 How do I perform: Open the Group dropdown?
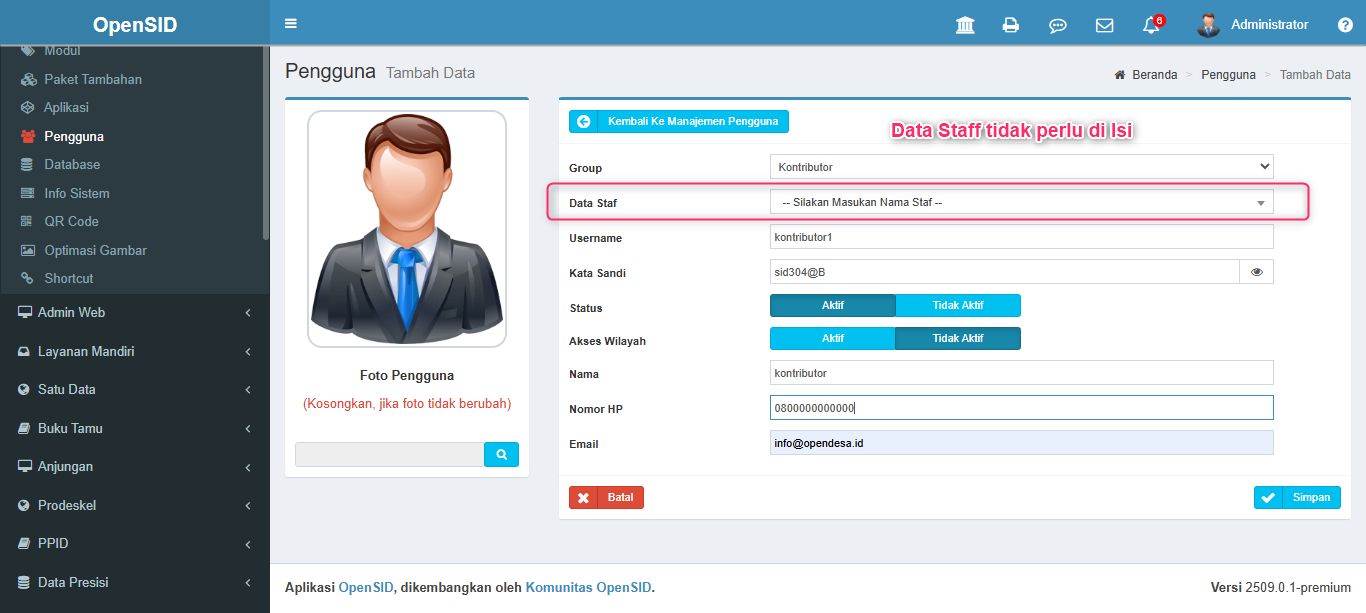[1021, 167]
